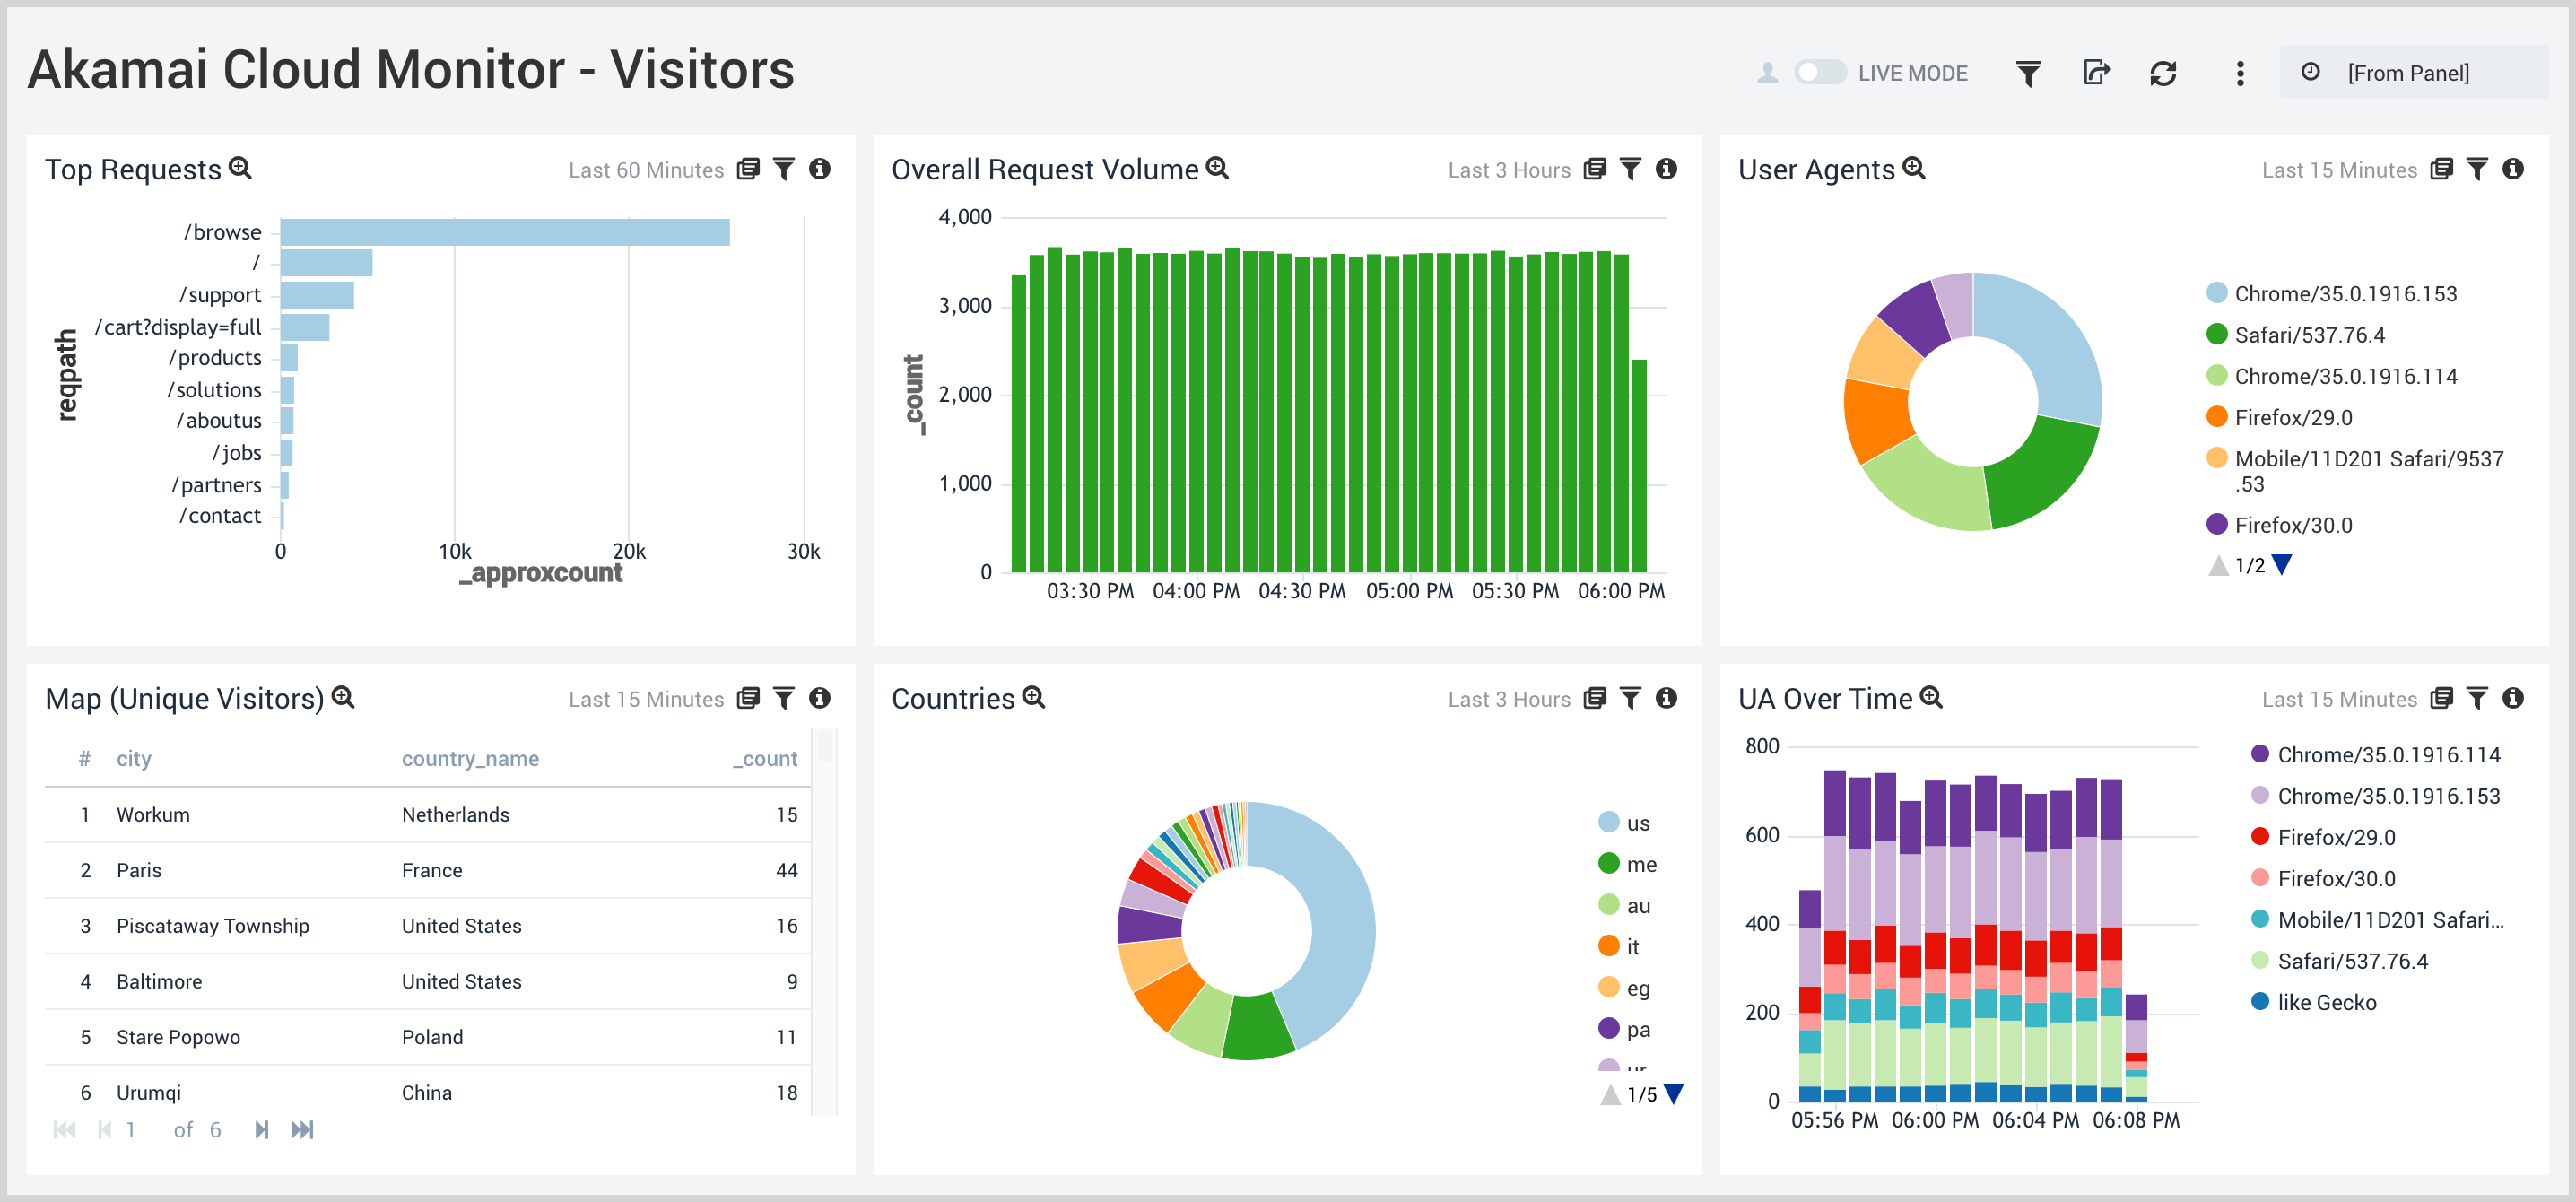Open the dashboard three-dot overflow menu
Viewport: 2576px width, 1202px height.
[2239, 73]
